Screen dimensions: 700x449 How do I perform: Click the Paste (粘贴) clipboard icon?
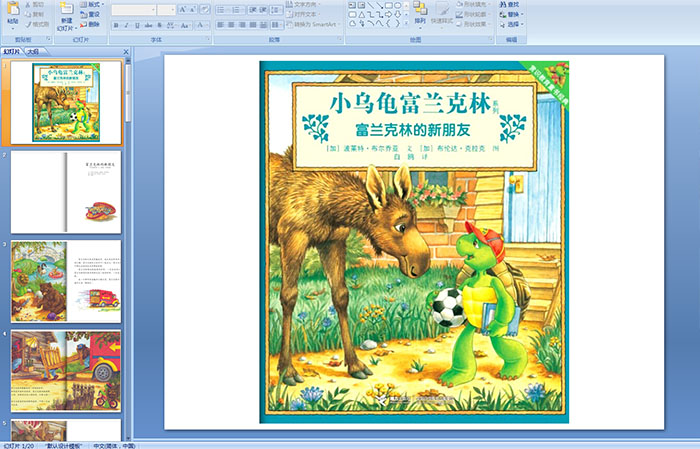click(x=13, y=8)
